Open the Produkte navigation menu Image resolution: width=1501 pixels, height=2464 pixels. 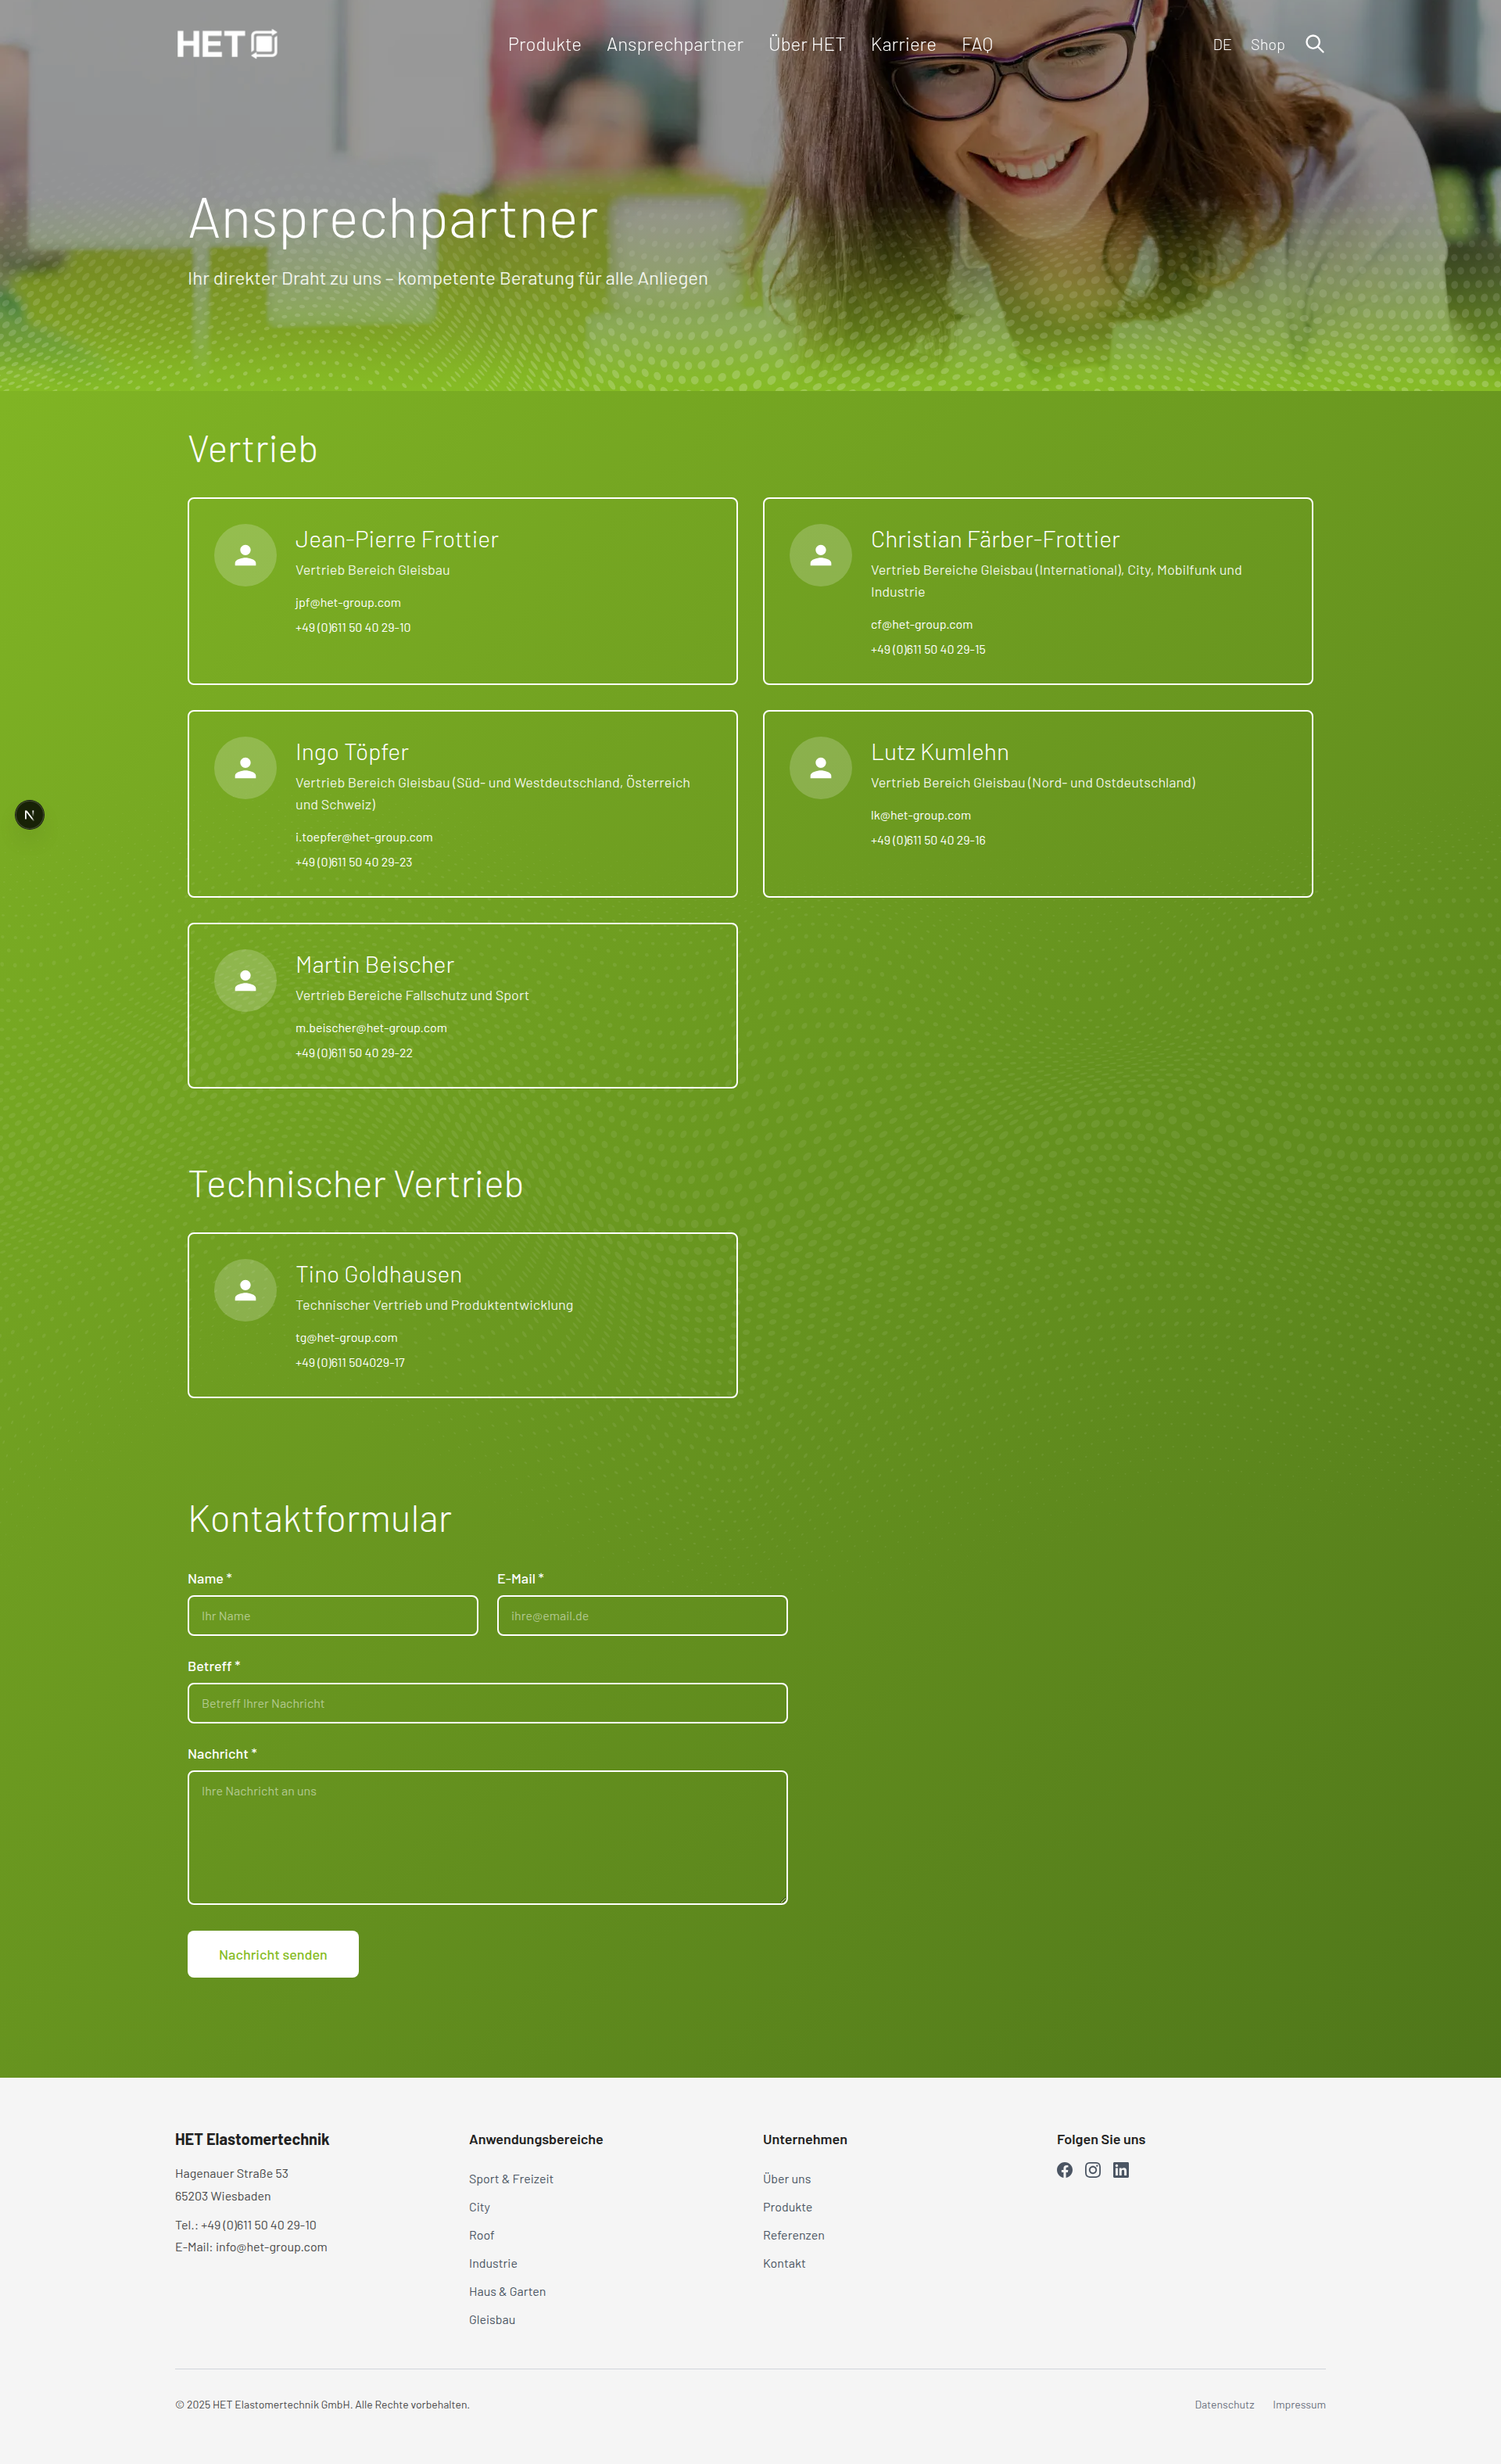[544, 45]
